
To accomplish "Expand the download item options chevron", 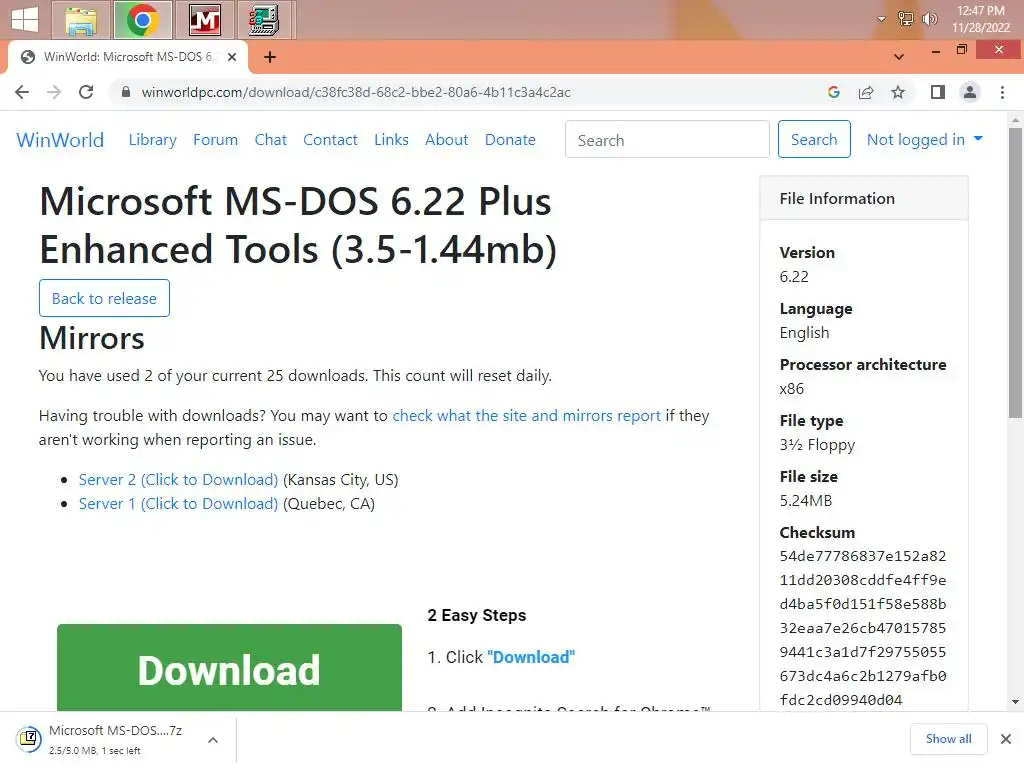I will [x=213, y=739].
